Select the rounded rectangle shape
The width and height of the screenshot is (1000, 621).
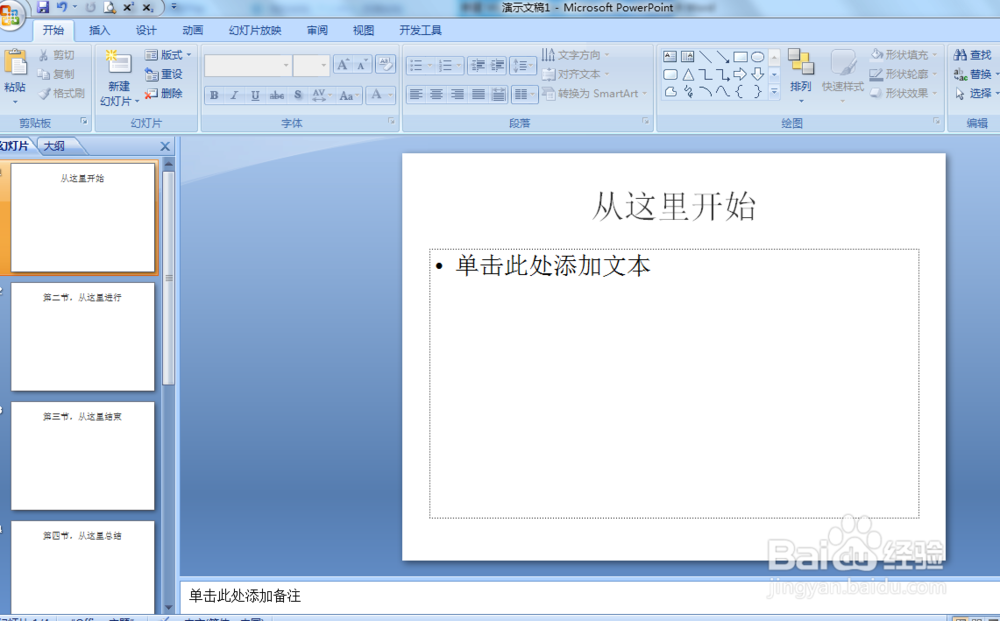(x=670, y=74)
